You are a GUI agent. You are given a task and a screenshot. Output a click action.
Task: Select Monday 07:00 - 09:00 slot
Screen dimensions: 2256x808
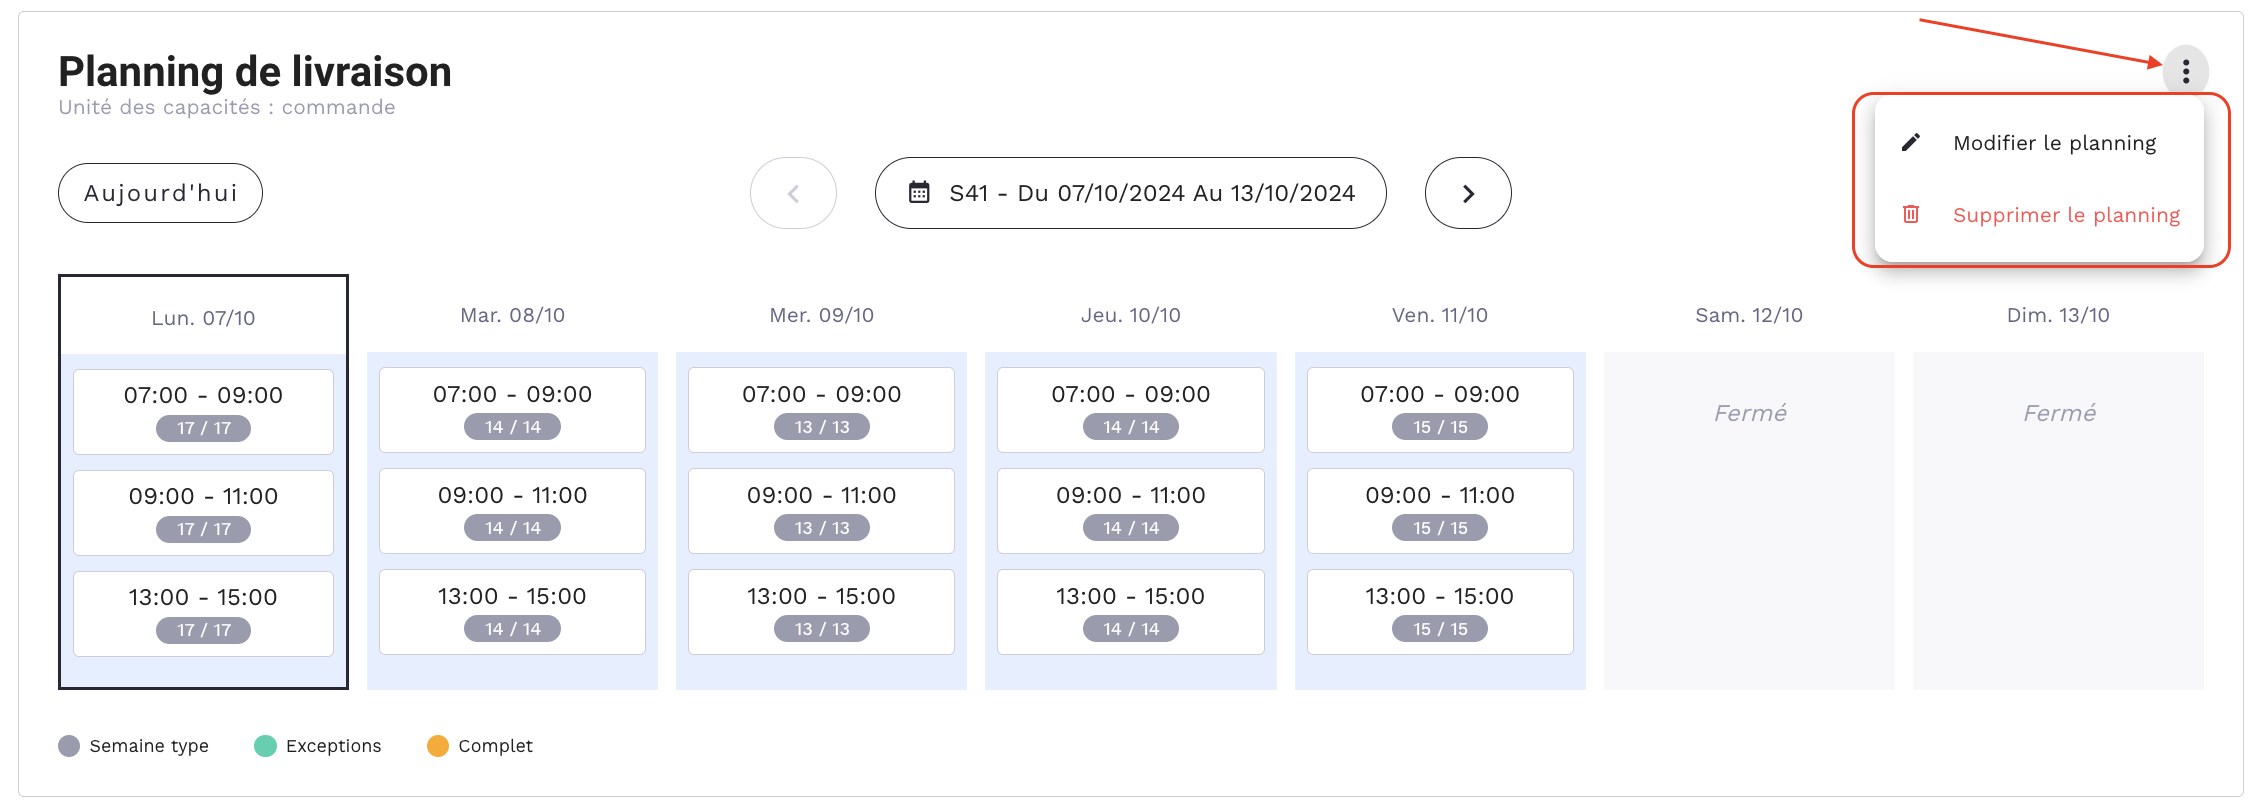pyautogui.click(x=203, y=412)
